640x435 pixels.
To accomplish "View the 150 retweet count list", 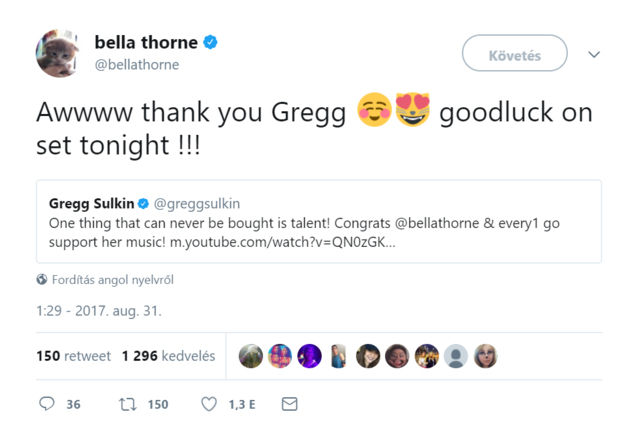I will click(73, 356).
